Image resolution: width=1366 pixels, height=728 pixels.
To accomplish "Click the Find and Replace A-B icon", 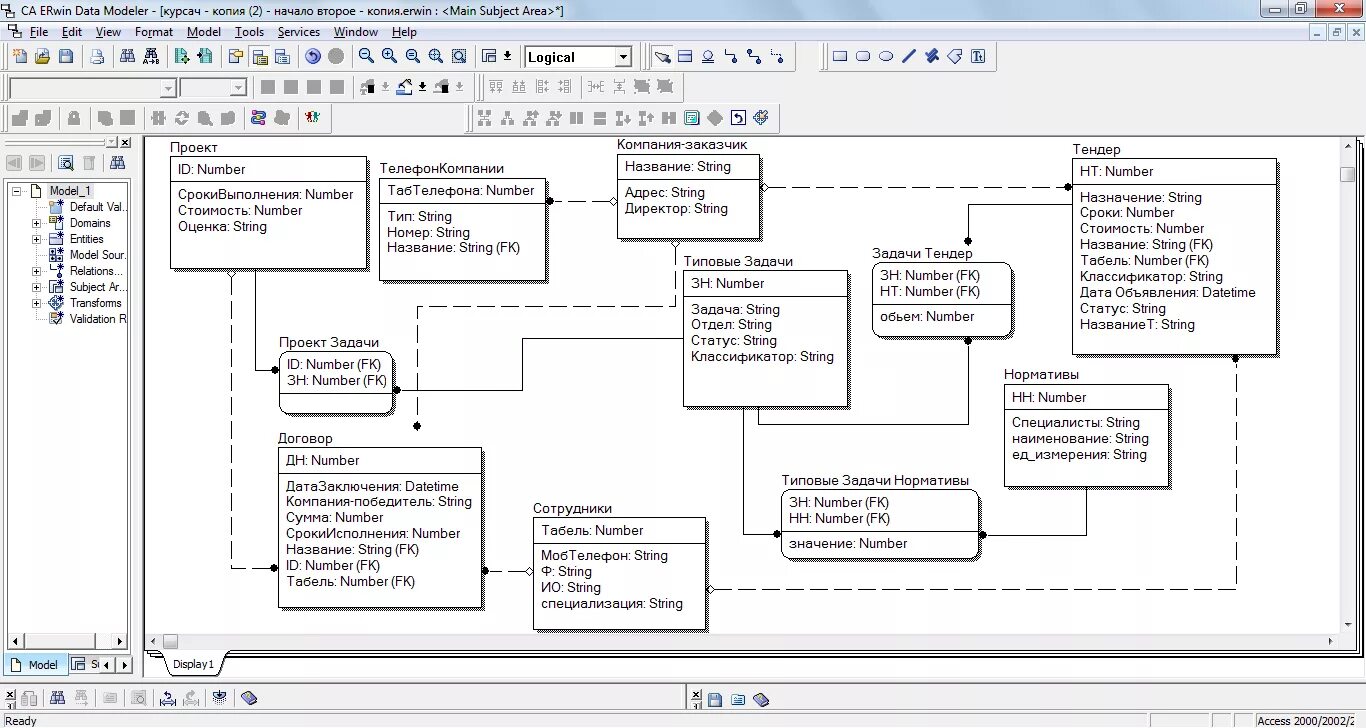I will click(151, 57).
